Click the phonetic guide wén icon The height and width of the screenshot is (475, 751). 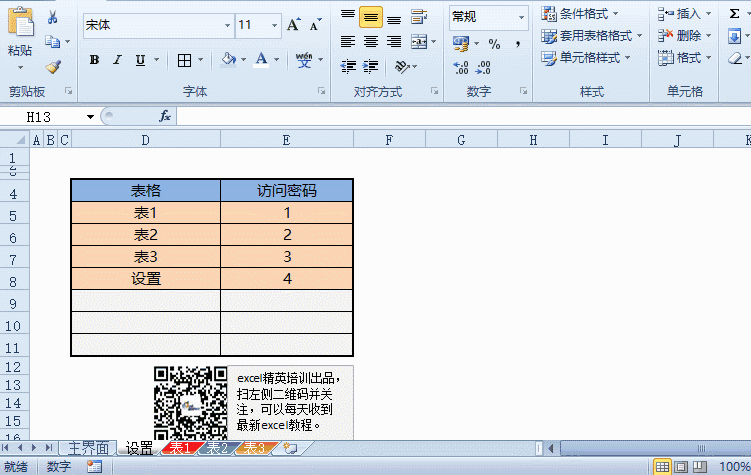304,60
